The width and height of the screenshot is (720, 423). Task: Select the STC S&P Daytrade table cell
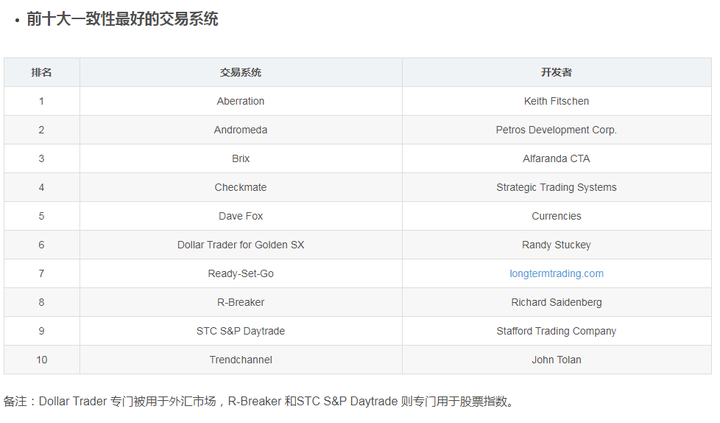[x=241, y=331]
